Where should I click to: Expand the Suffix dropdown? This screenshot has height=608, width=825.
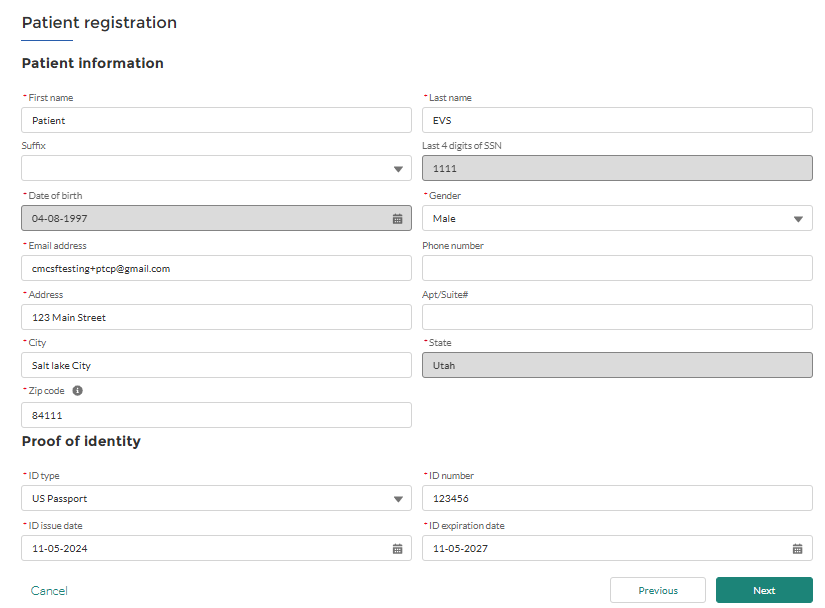216,168
